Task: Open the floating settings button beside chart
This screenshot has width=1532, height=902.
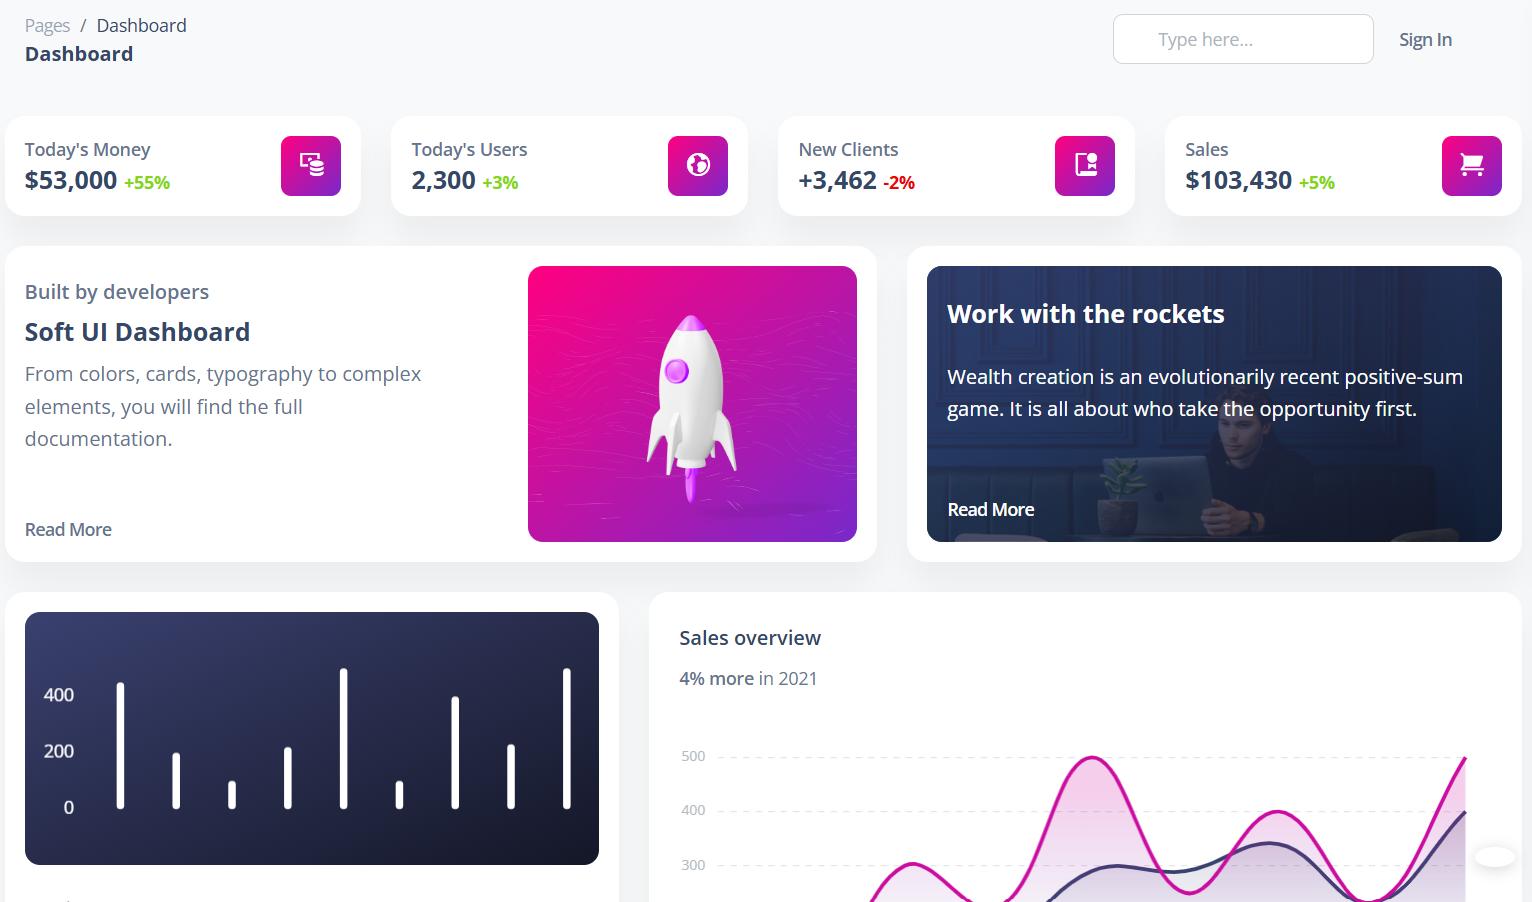Action: point(1495,856)
